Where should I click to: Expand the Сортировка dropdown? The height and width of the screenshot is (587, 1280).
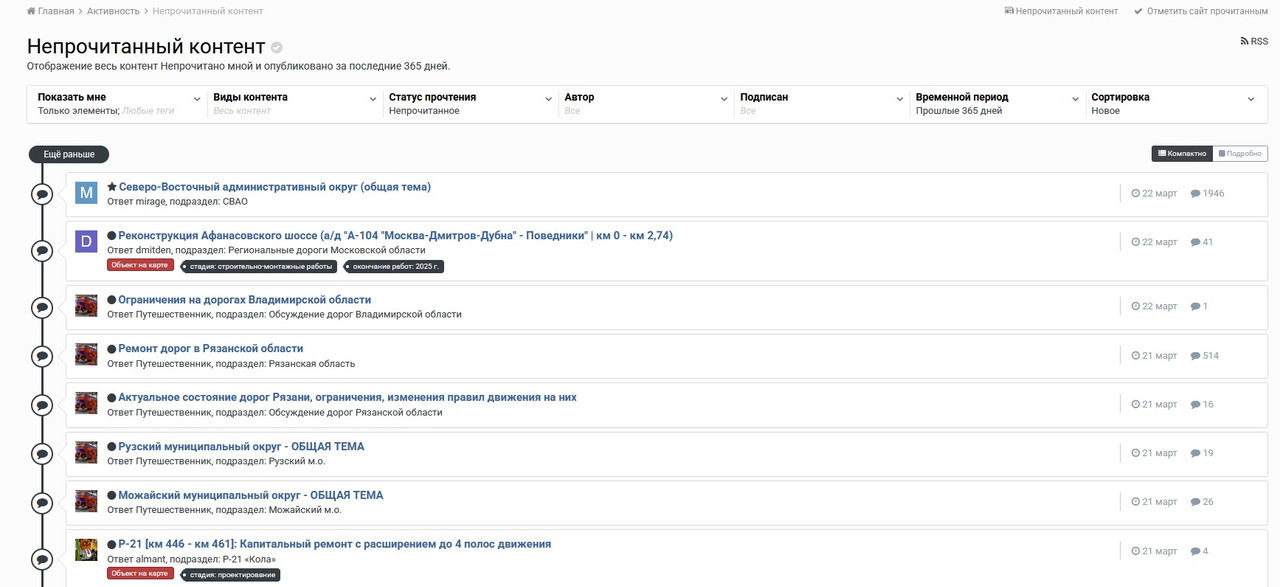(x=1174, y=104)
